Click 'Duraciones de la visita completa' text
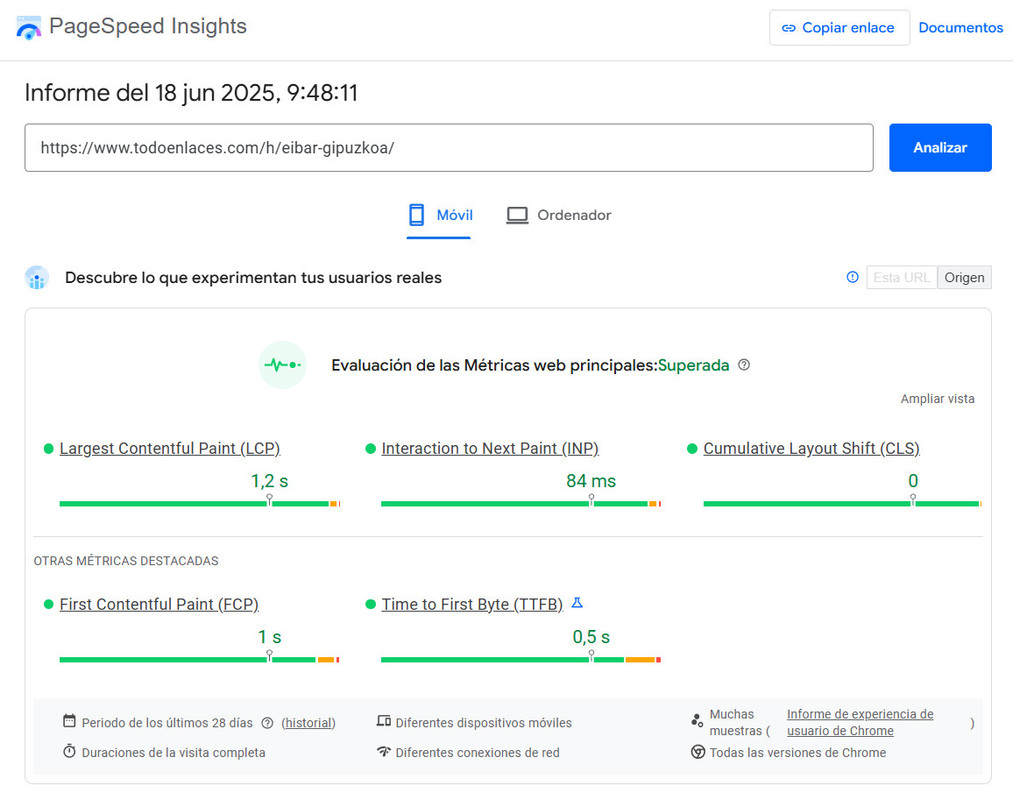This screenshot has height=800, width=1013. (x=173, y=753)
